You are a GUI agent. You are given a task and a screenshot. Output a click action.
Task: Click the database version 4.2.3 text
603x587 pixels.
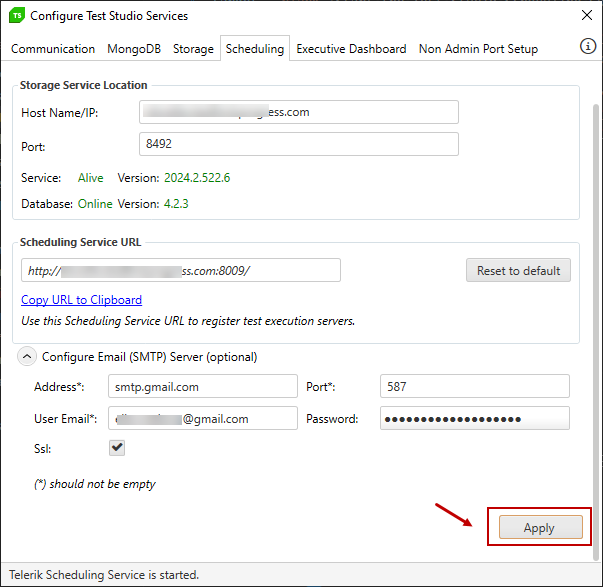[x=176, y=204]
